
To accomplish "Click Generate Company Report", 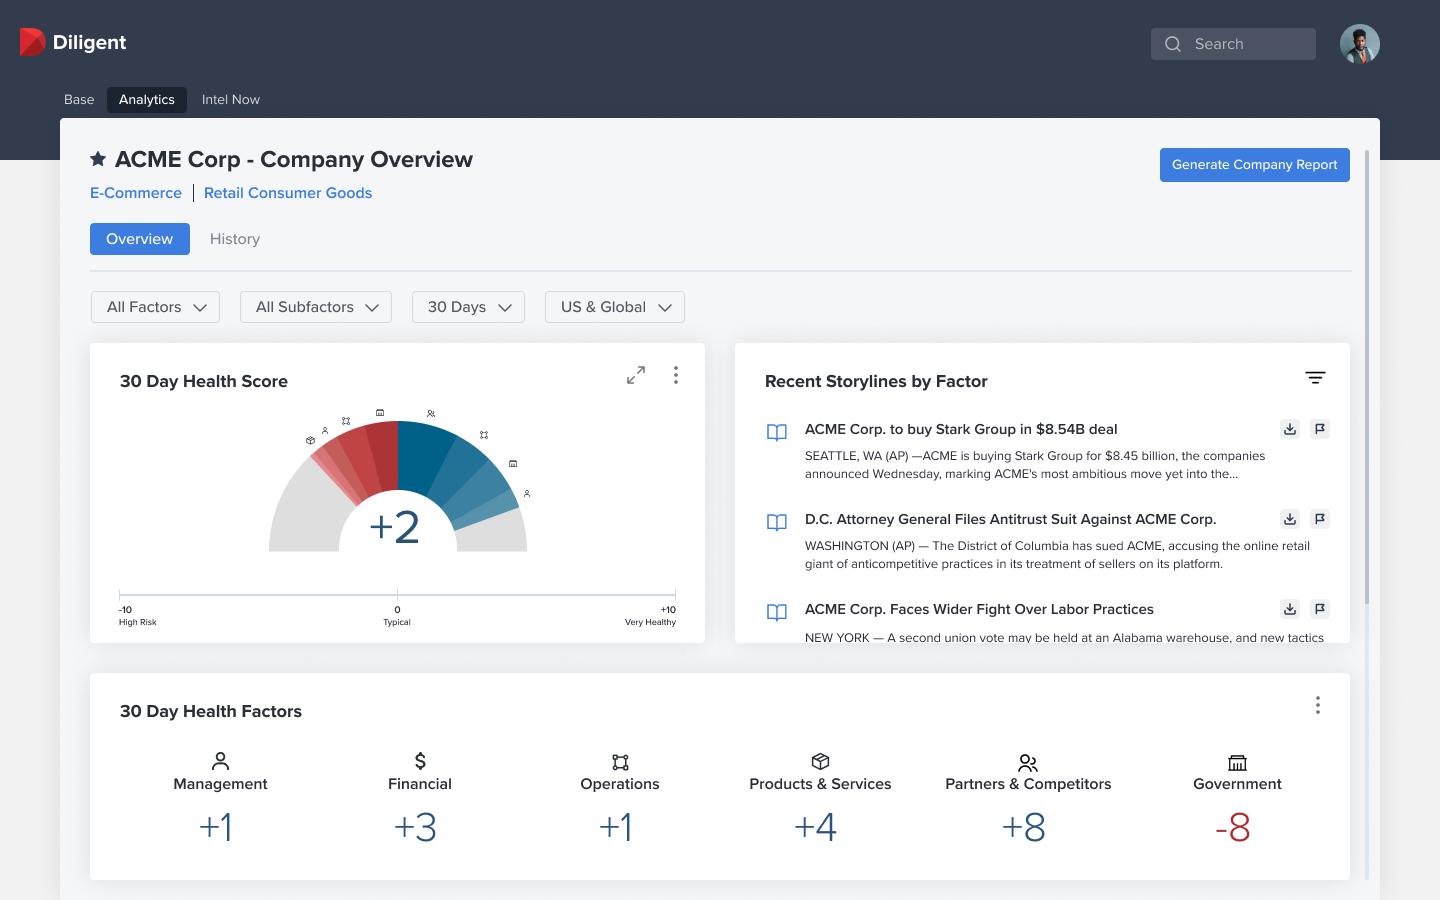I will coord(1254,164).
